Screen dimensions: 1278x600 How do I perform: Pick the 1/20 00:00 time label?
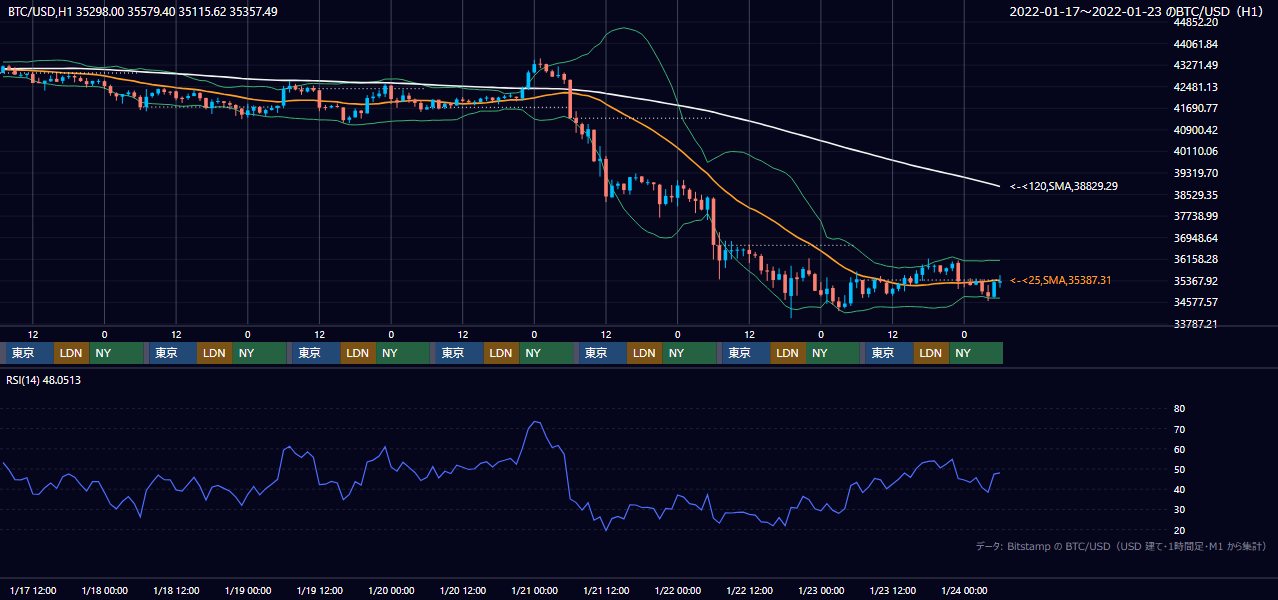(391, 590)
